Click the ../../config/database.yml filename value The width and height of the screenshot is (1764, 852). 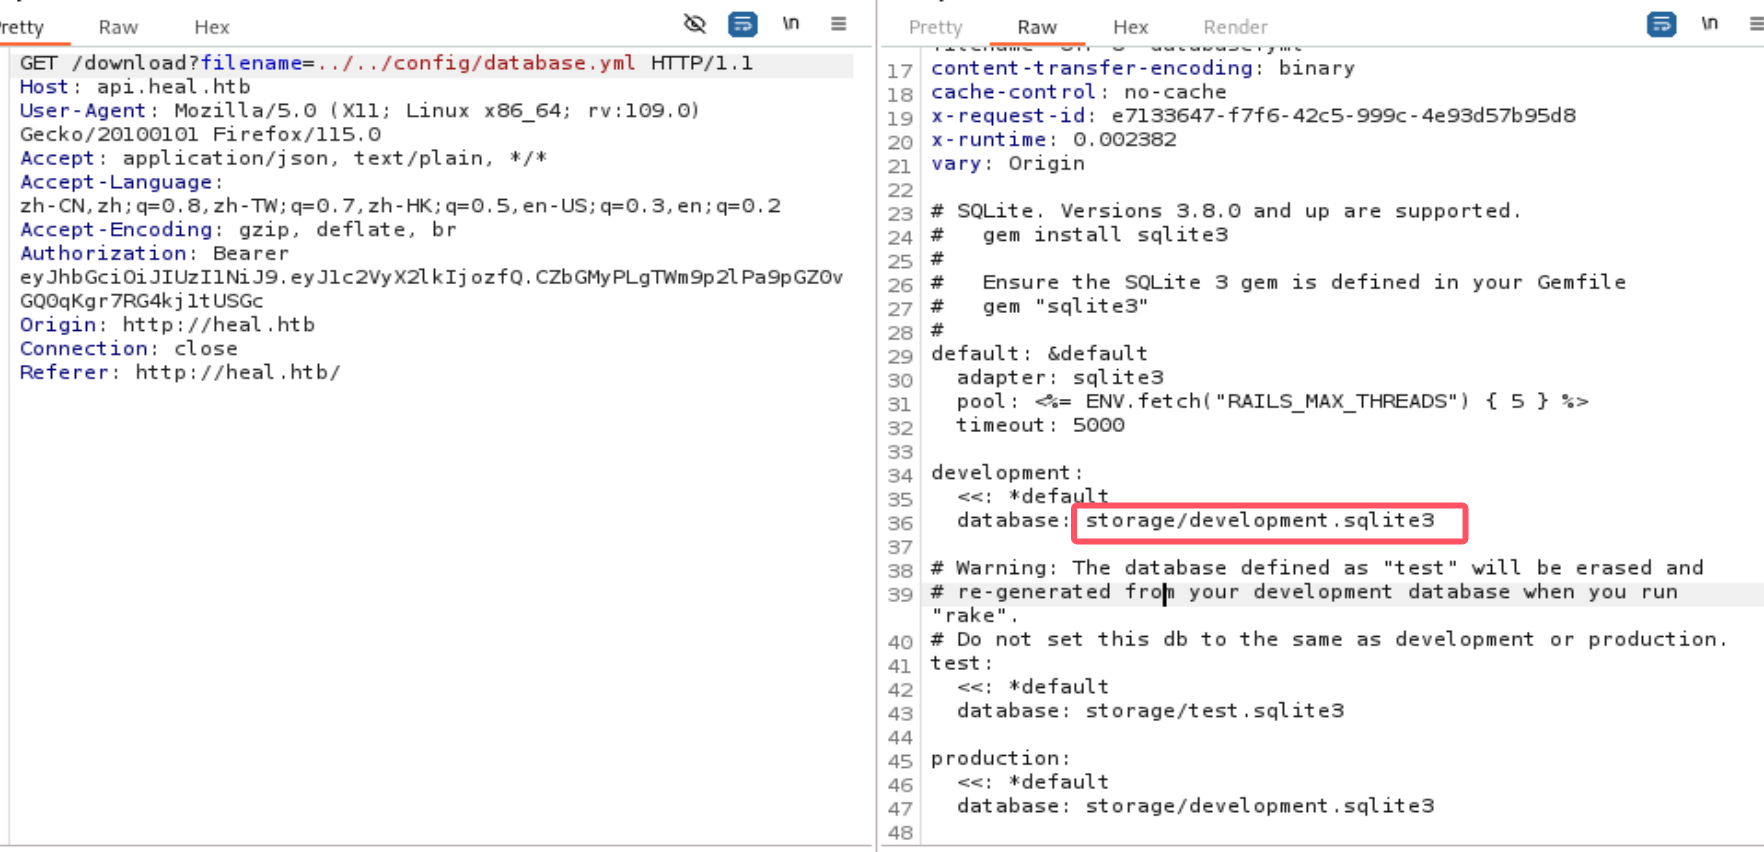tap(476, 63)
